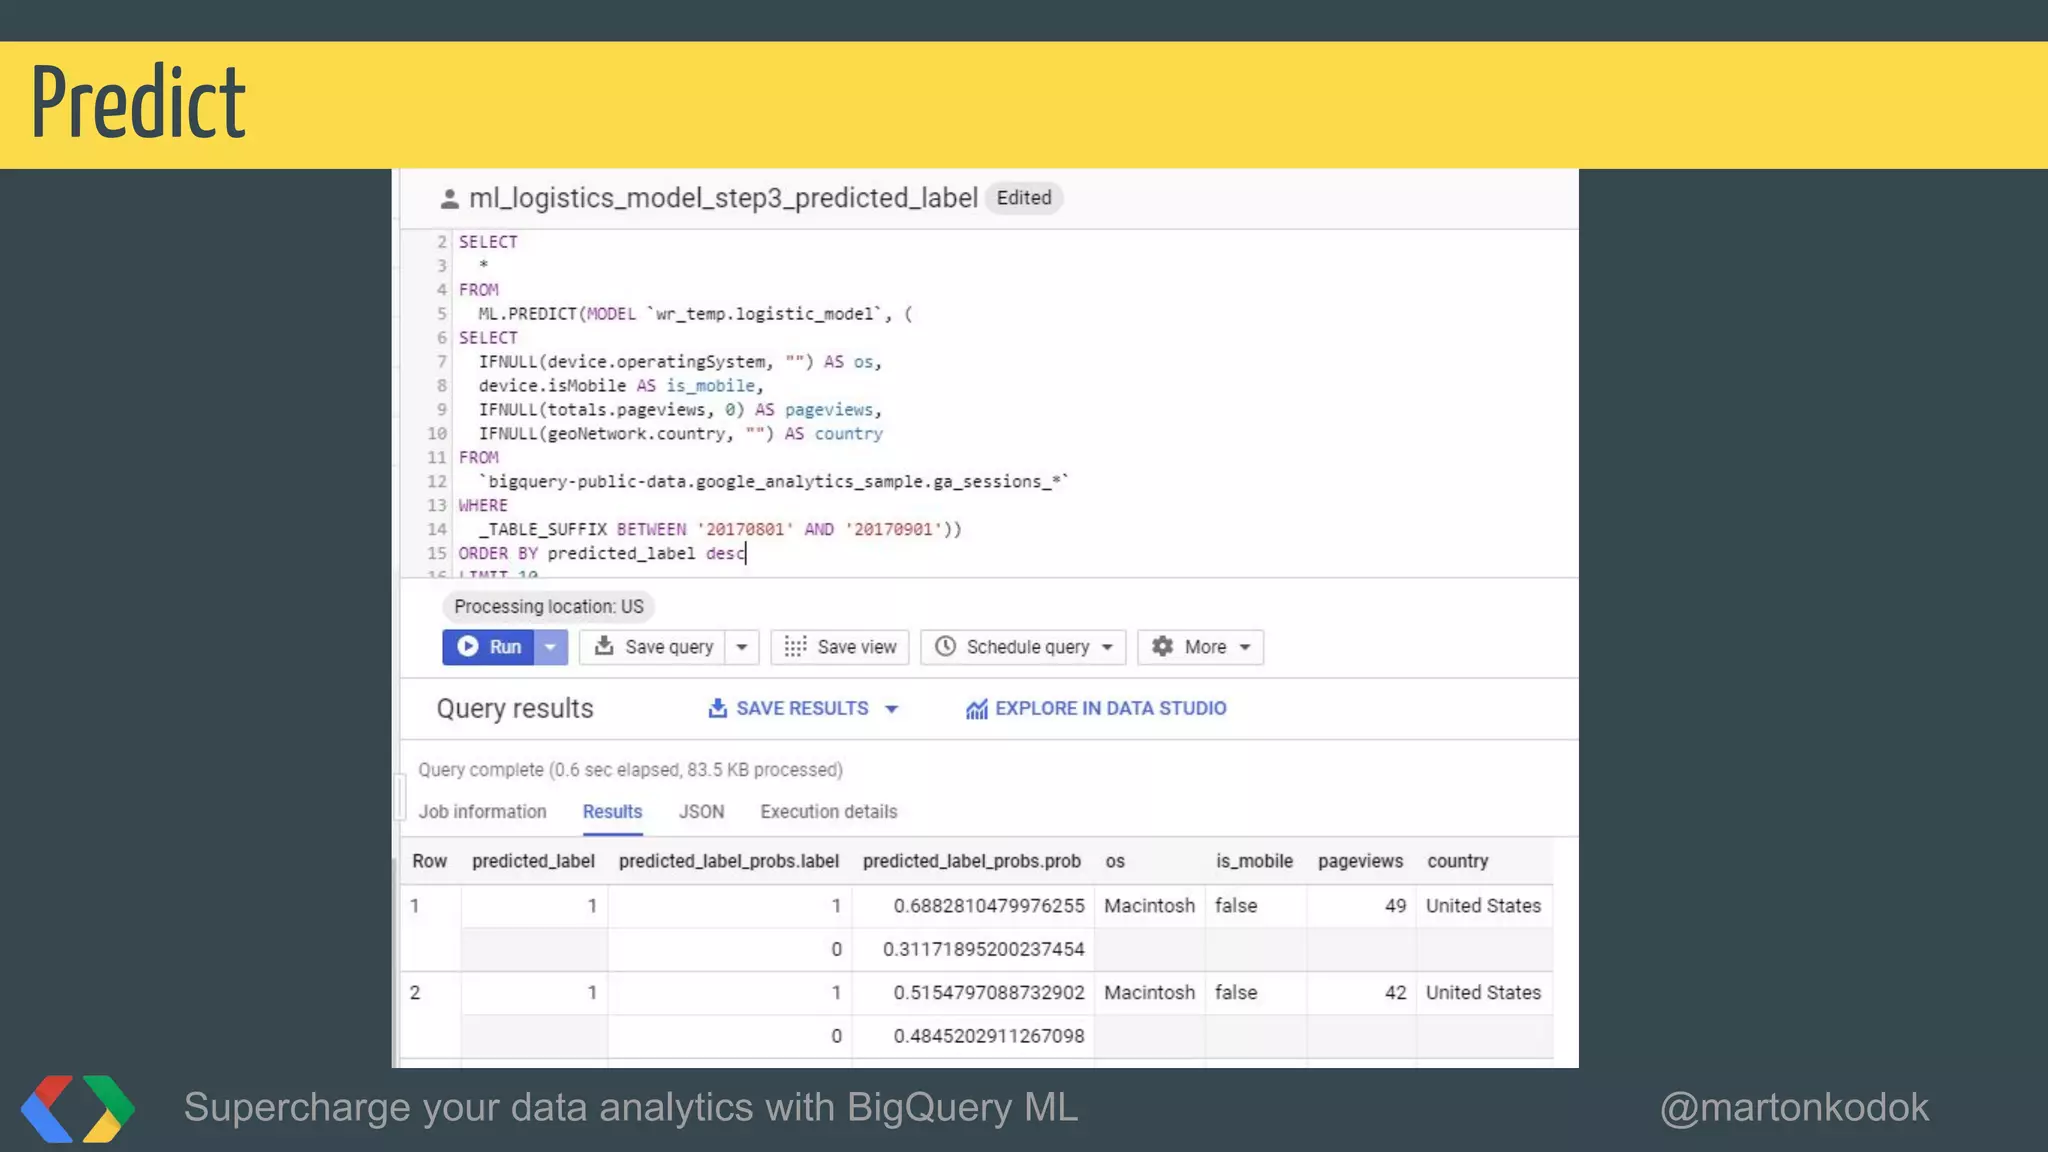The image size is (2048, 1152).
Task: Click the os column header
Action: point(1115,861)
